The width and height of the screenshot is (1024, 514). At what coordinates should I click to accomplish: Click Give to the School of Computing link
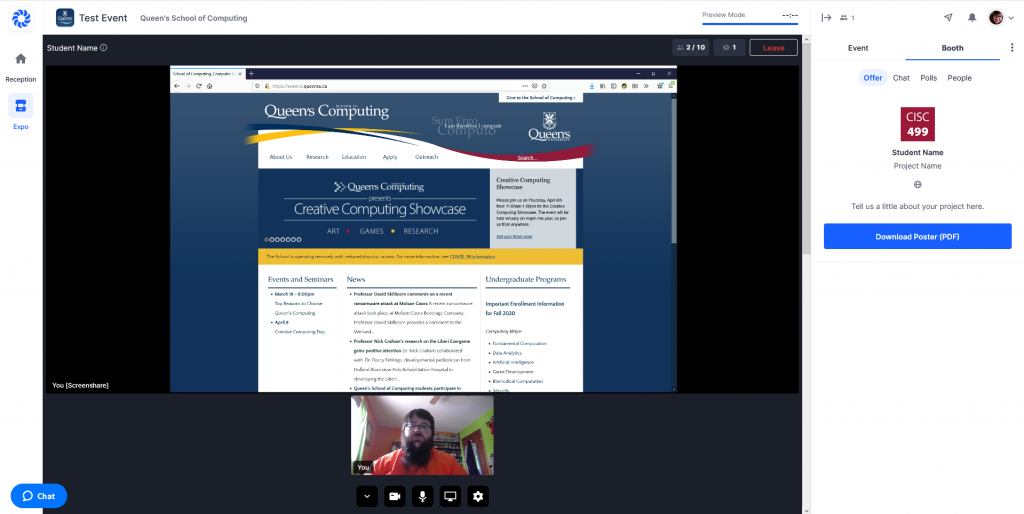pyautogui.click(x=541, y=97)
